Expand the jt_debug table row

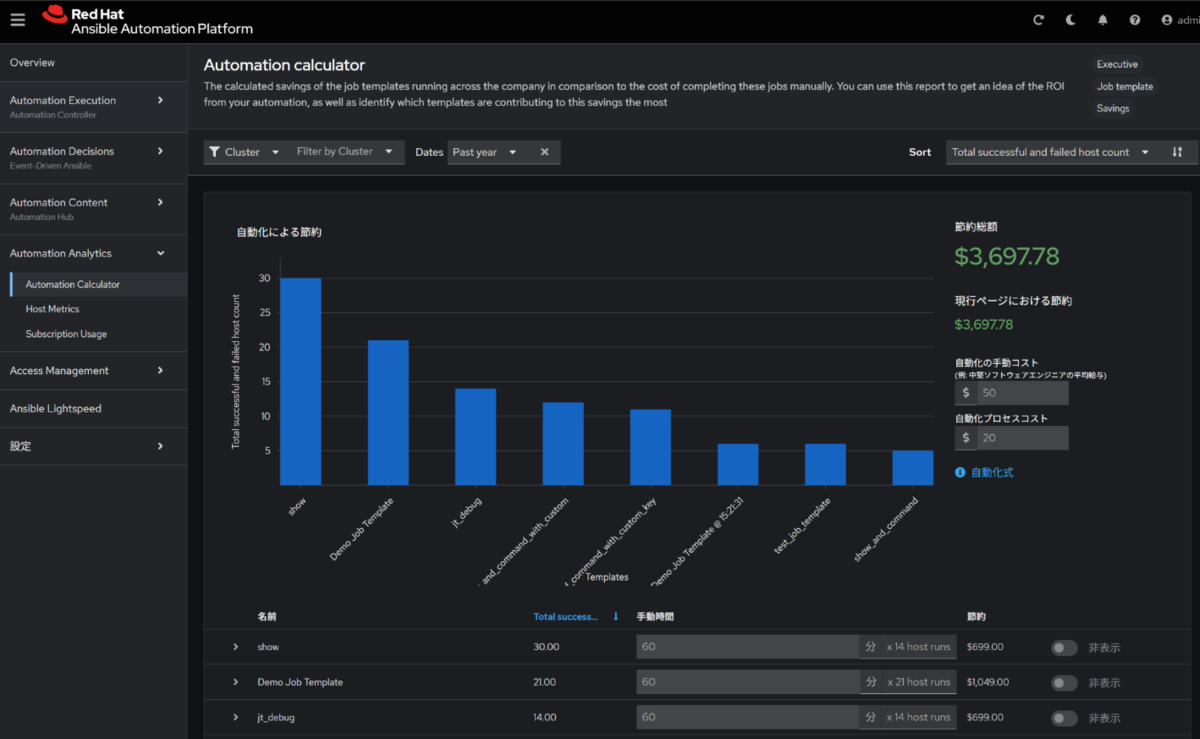tap(236, 717)
